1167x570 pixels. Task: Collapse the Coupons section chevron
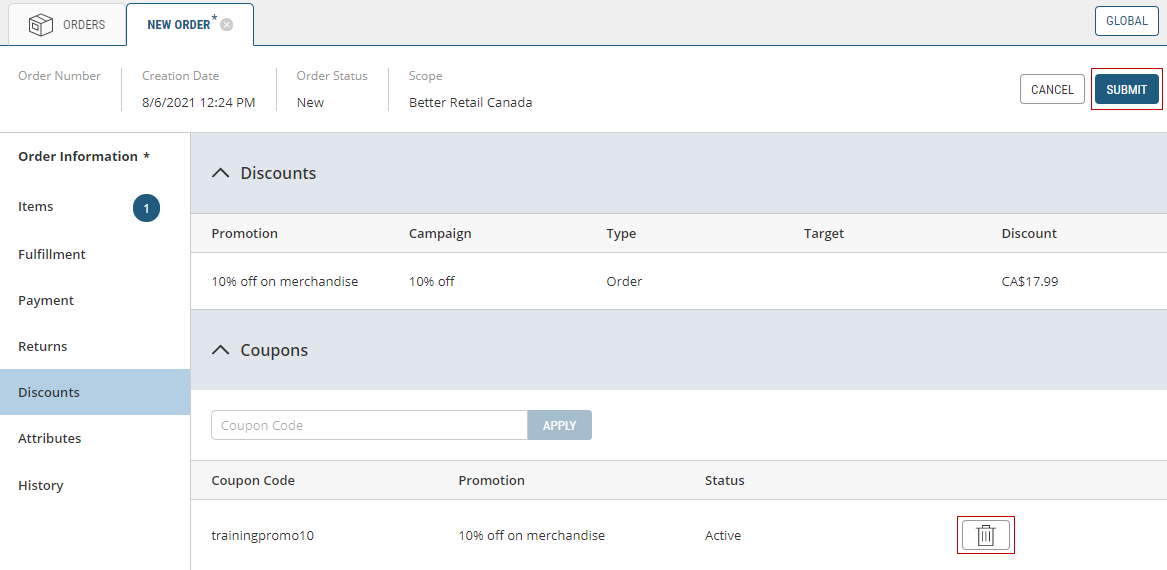point(221,350)
